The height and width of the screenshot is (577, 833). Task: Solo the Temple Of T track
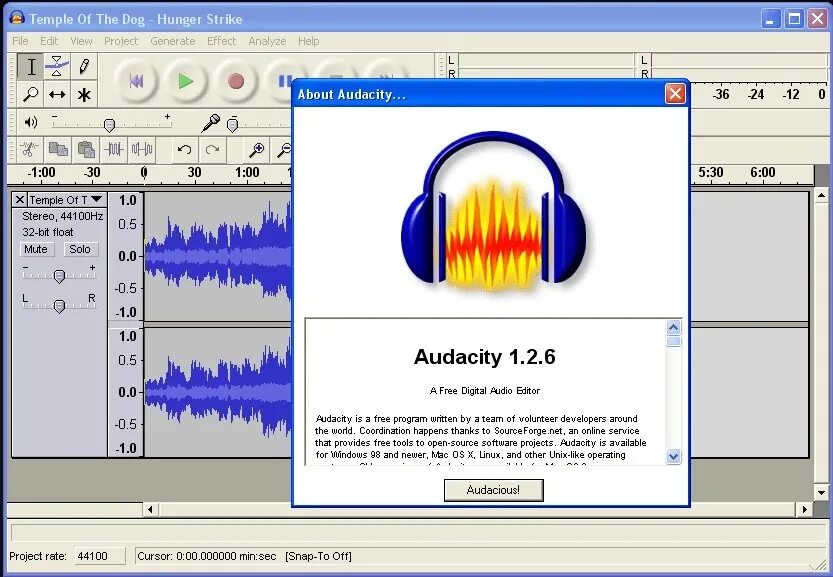tap(80, 249)
